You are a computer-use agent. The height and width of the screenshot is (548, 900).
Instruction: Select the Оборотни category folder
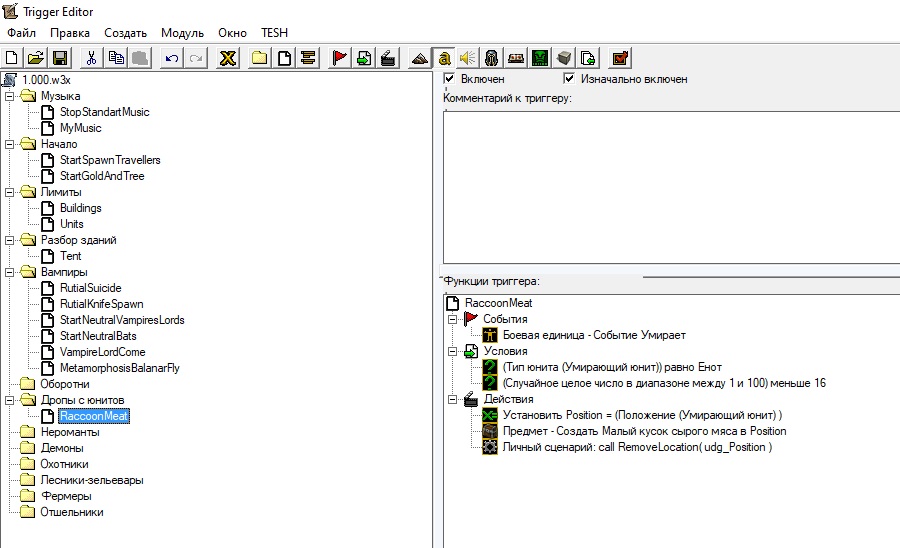tap(64, 384)
